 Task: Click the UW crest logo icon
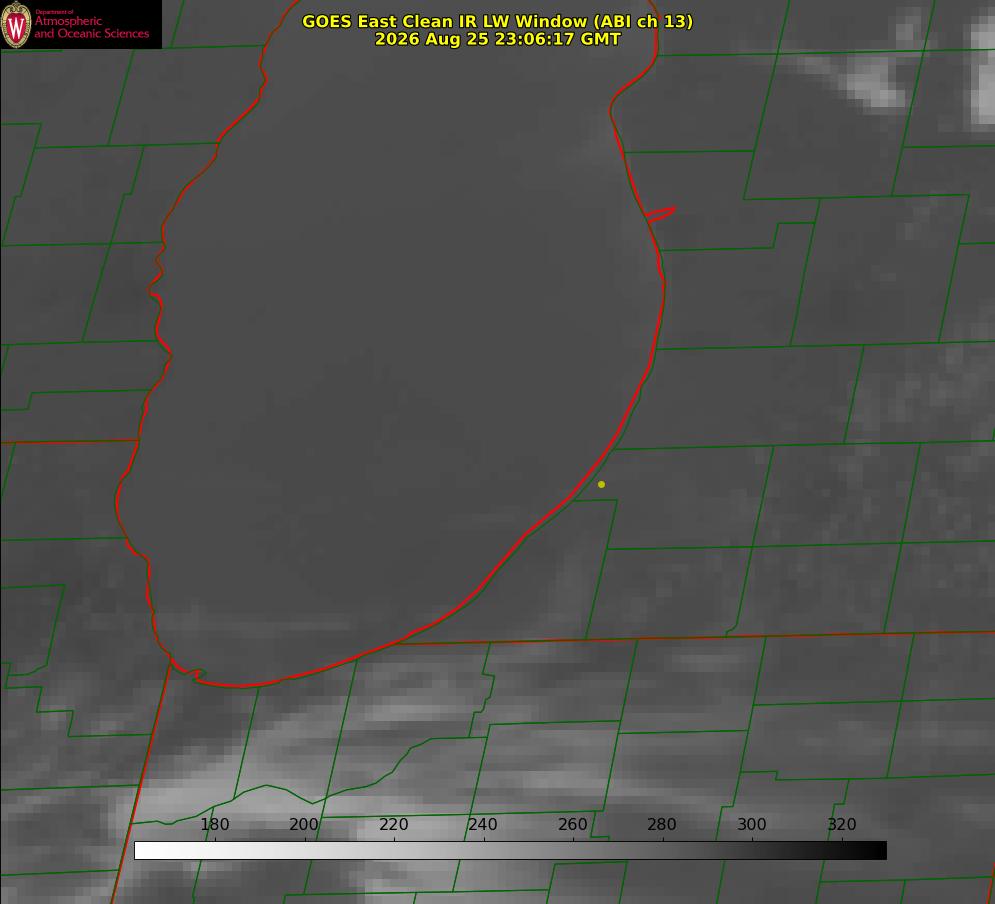(x=16, y=24)
